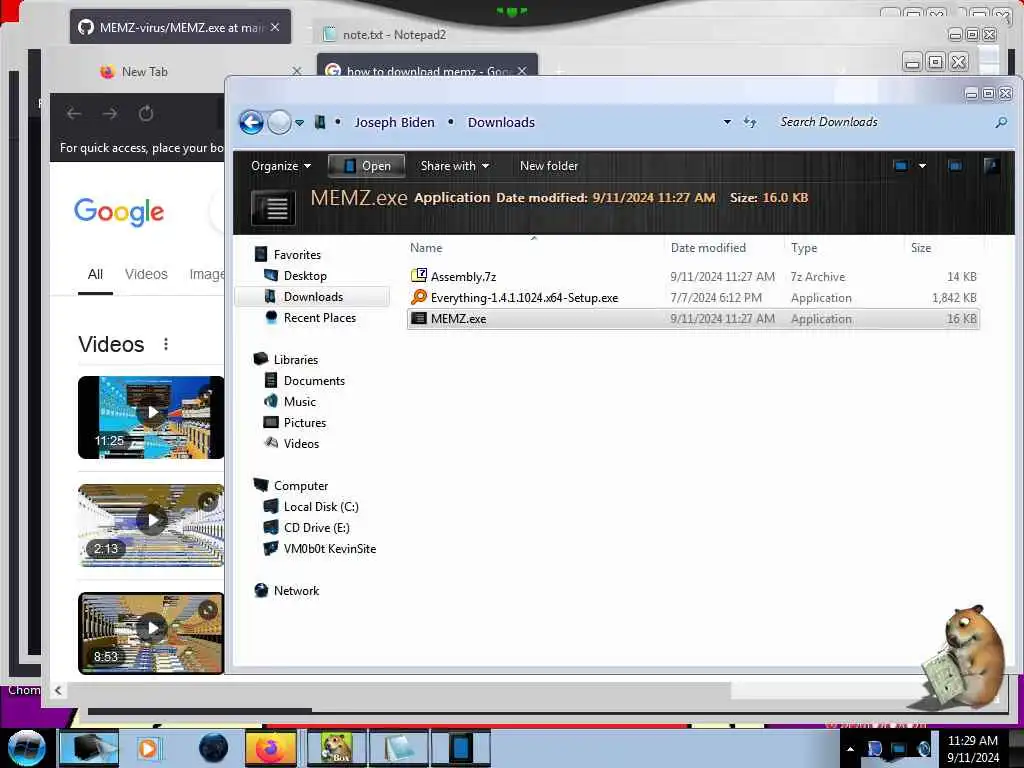Close the MEMZ-virus GitHub tab
1024x768 pixels.
[275, 27]
